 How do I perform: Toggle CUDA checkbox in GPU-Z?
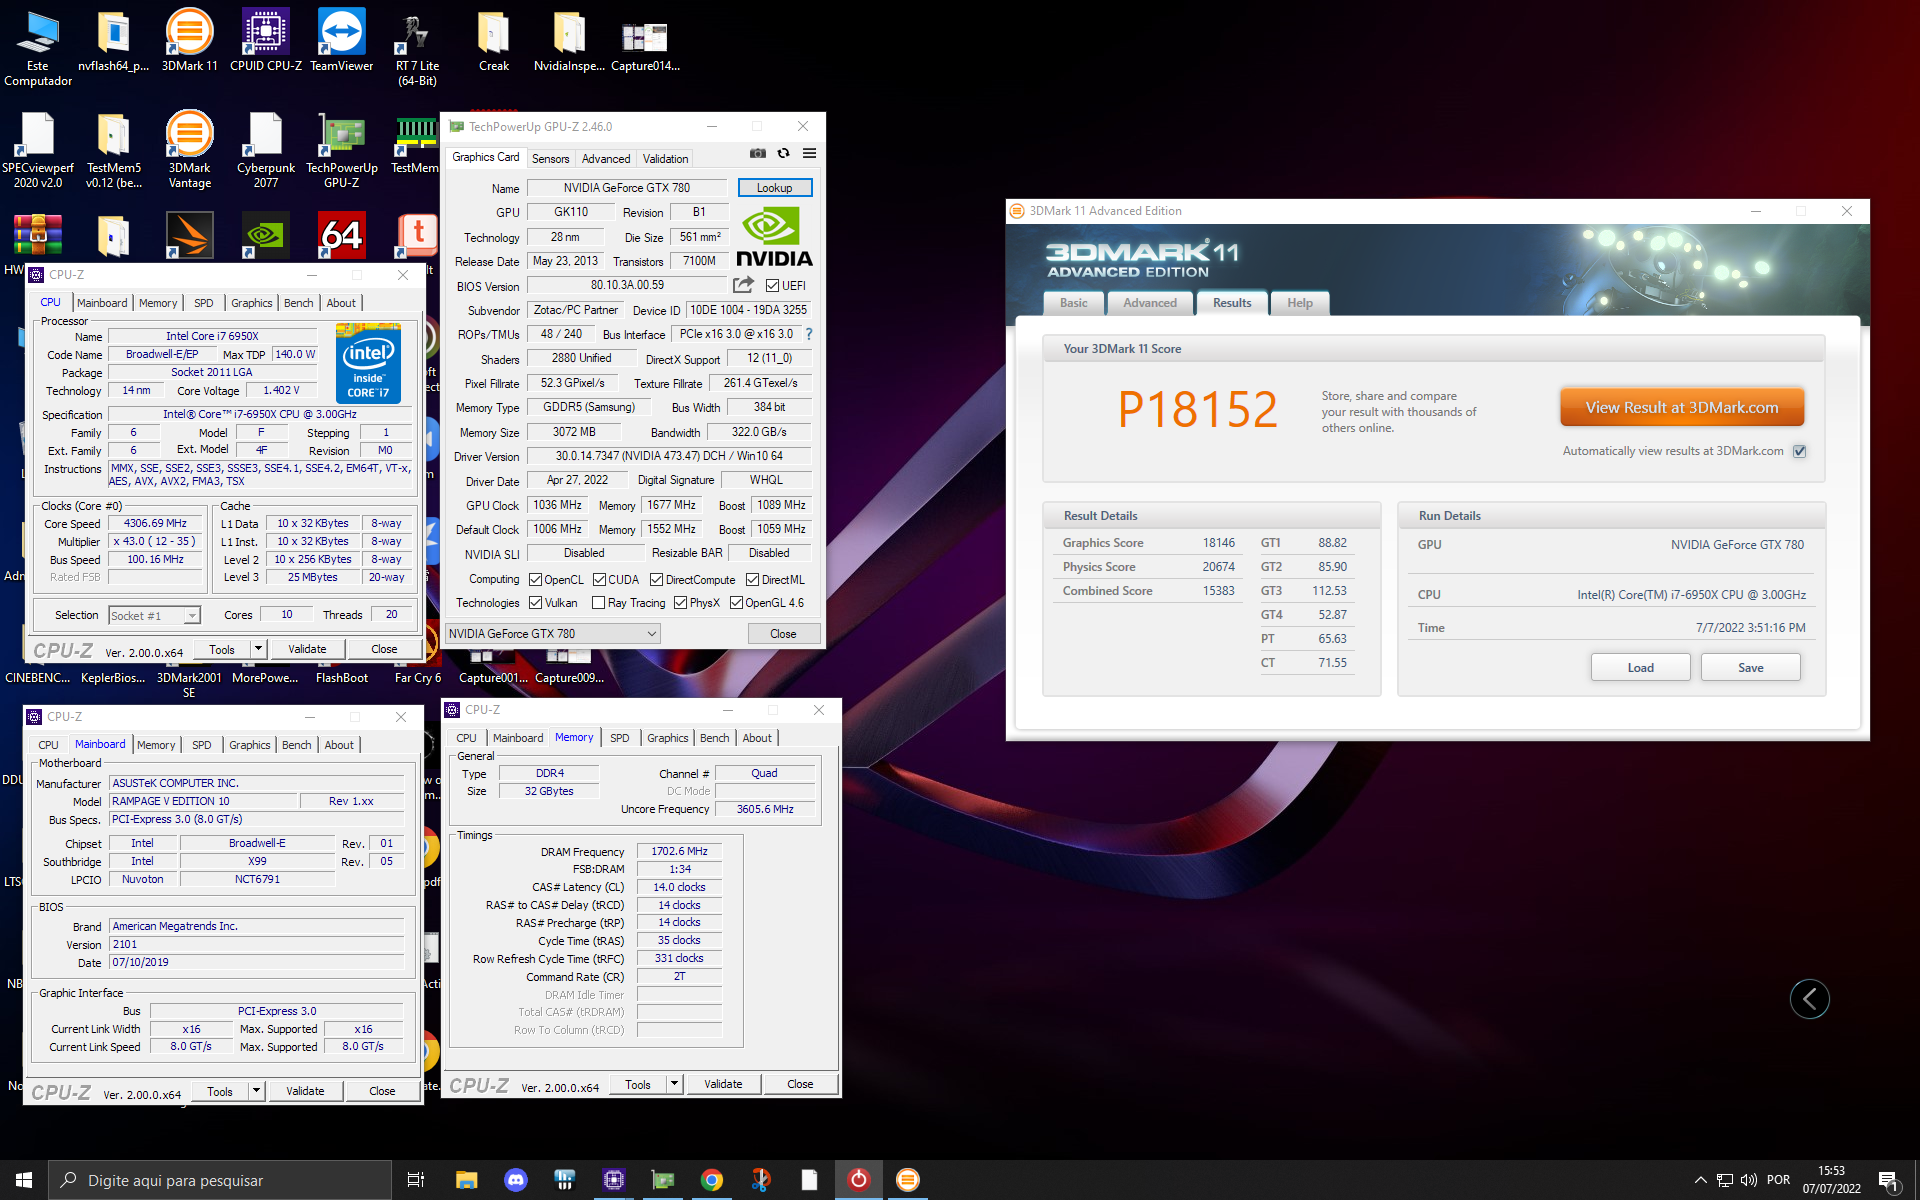(600, 580)
